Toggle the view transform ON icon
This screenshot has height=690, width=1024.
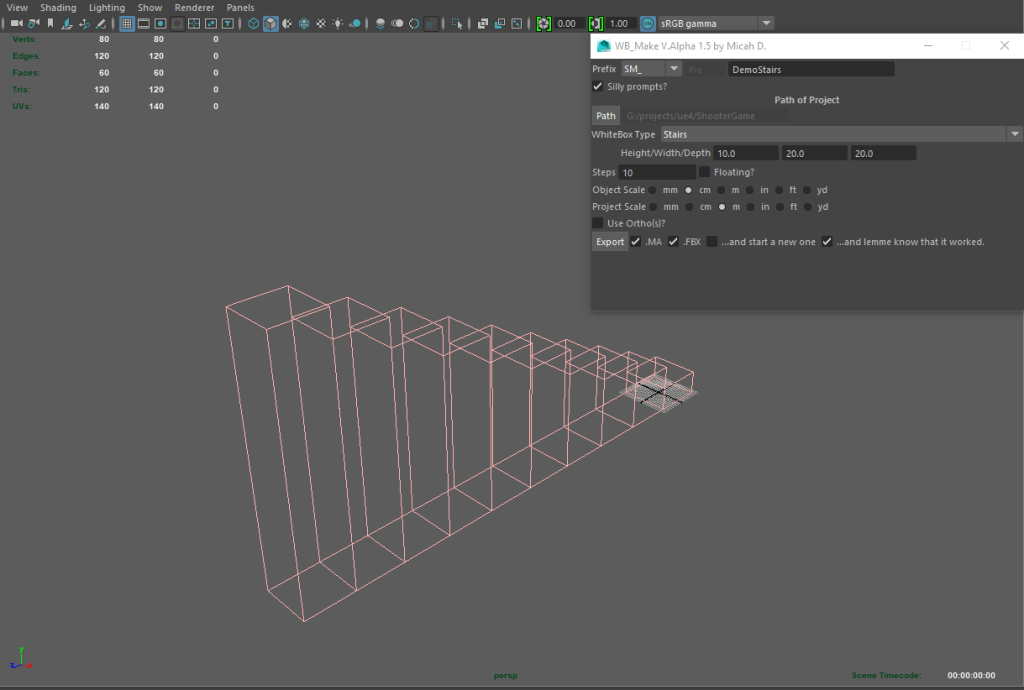pos(648,23)
